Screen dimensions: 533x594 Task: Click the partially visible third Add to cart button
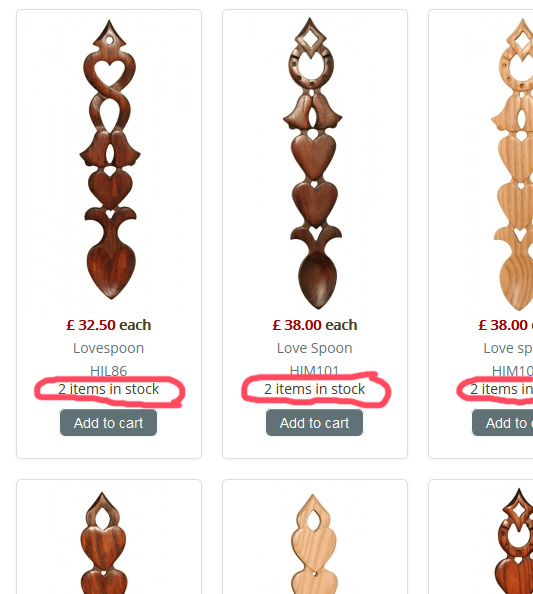[503, 423]
